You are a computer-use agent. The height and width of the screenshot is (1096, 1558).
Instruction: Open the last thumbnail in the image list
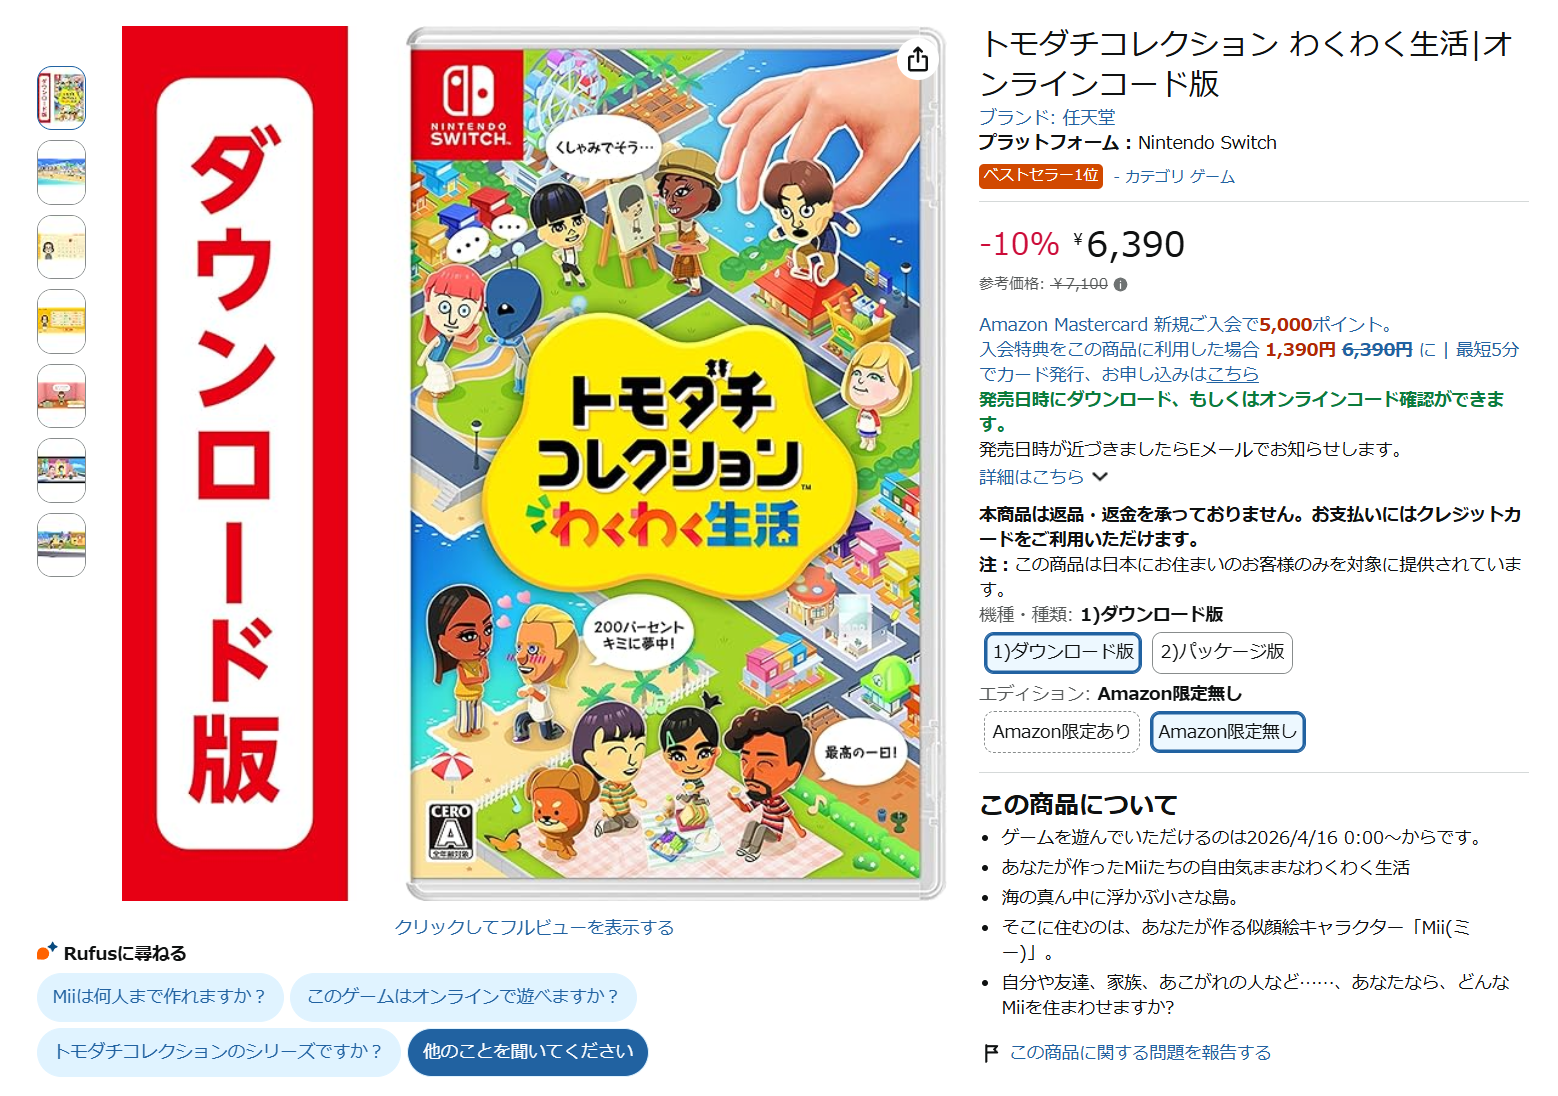[62, 545]
